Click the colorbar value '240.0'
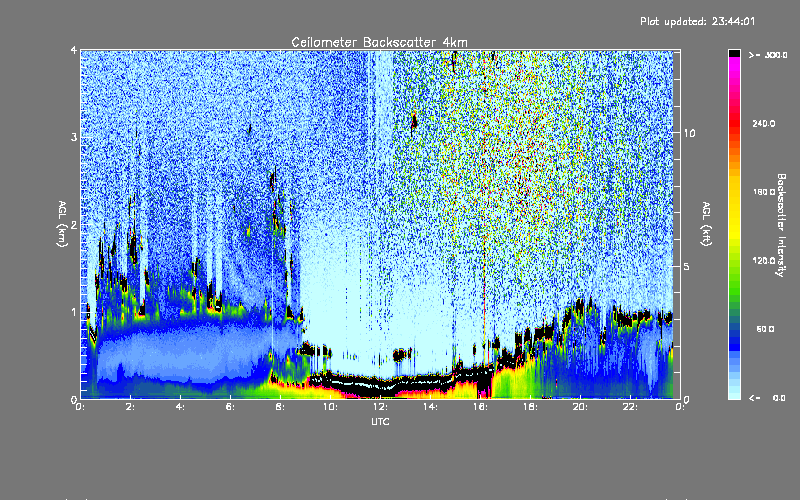Screen dimensions: 800x500 pos(764,123)
